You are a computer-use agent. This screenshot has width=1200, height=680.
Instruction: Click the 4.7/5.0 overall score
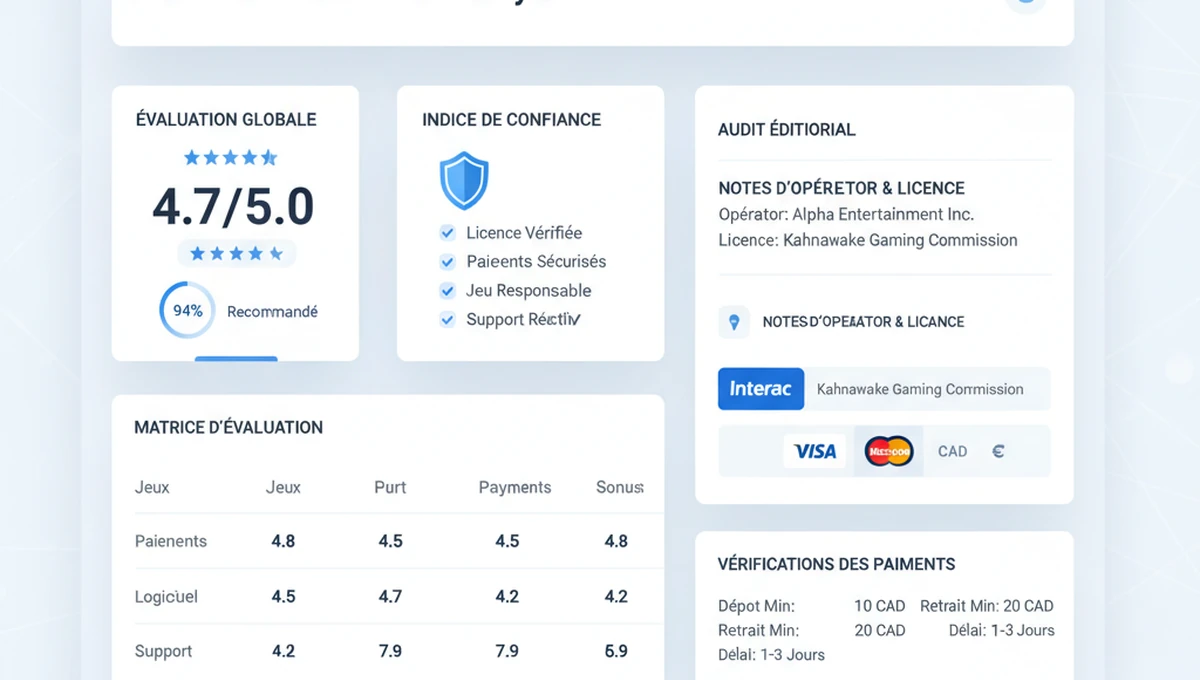233,206
